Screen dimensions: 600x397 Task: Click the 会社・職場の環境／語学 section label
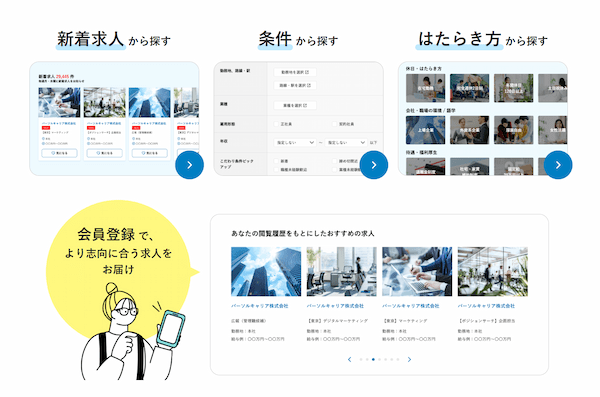pos(431,111)
